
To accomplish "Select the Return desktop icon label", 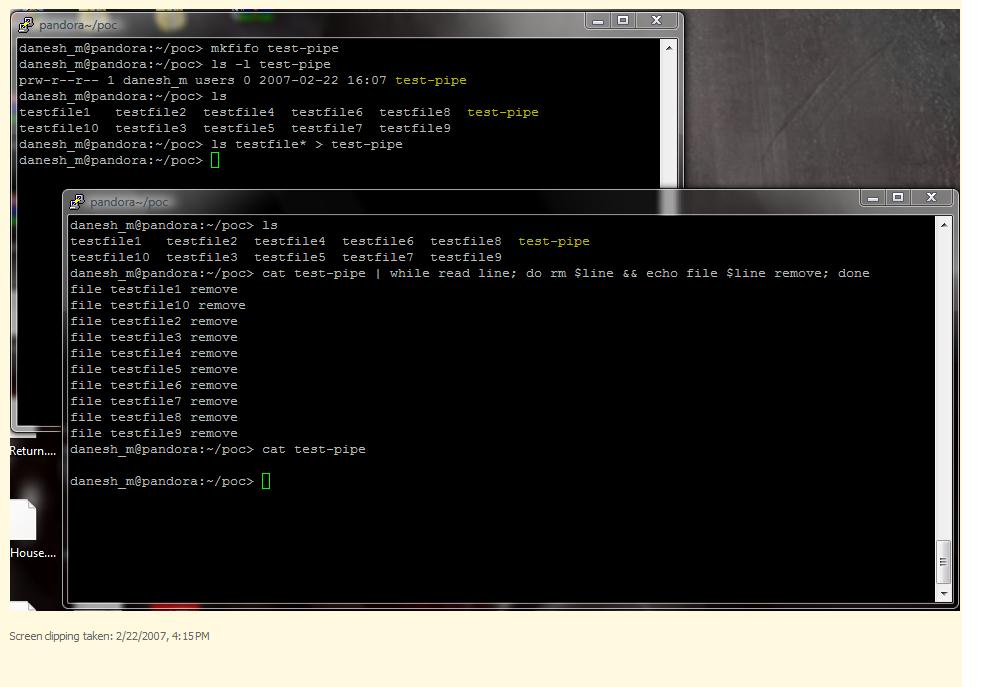I will pos(33,451).
